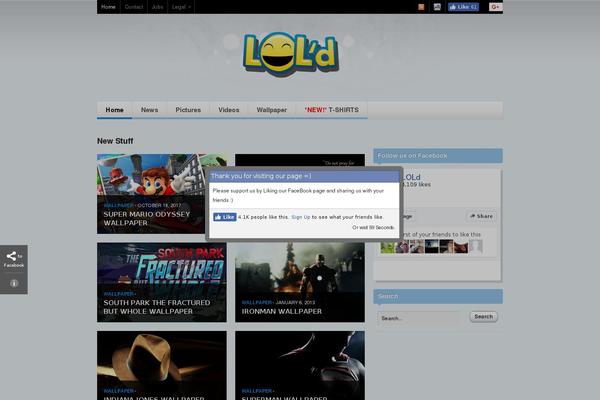The height and width of the screenshot is (400, 600).
Task: Click Follow us on Facebook header
Action: (438, 156)
